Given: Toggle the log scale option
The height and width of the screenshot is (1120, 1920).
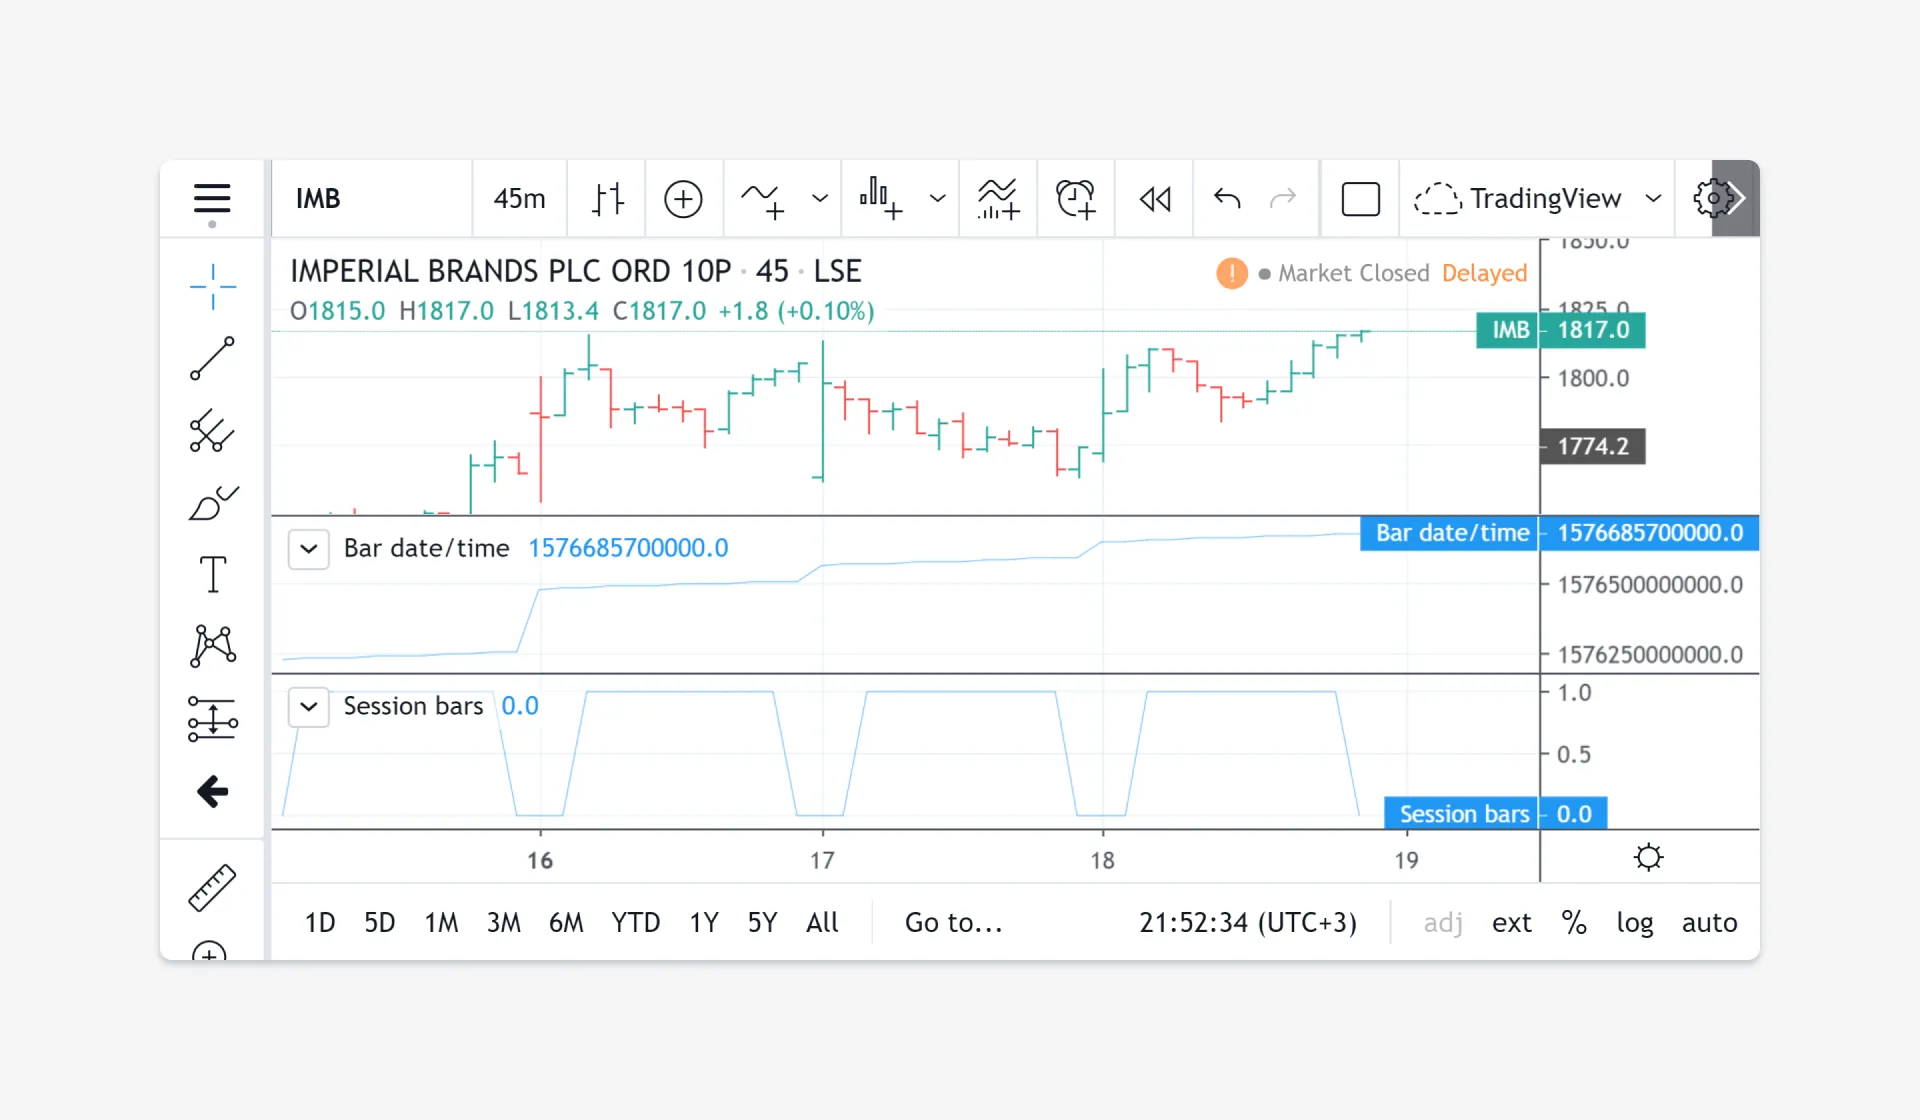Looking at the screenshot, I should tap(1634, 922).
